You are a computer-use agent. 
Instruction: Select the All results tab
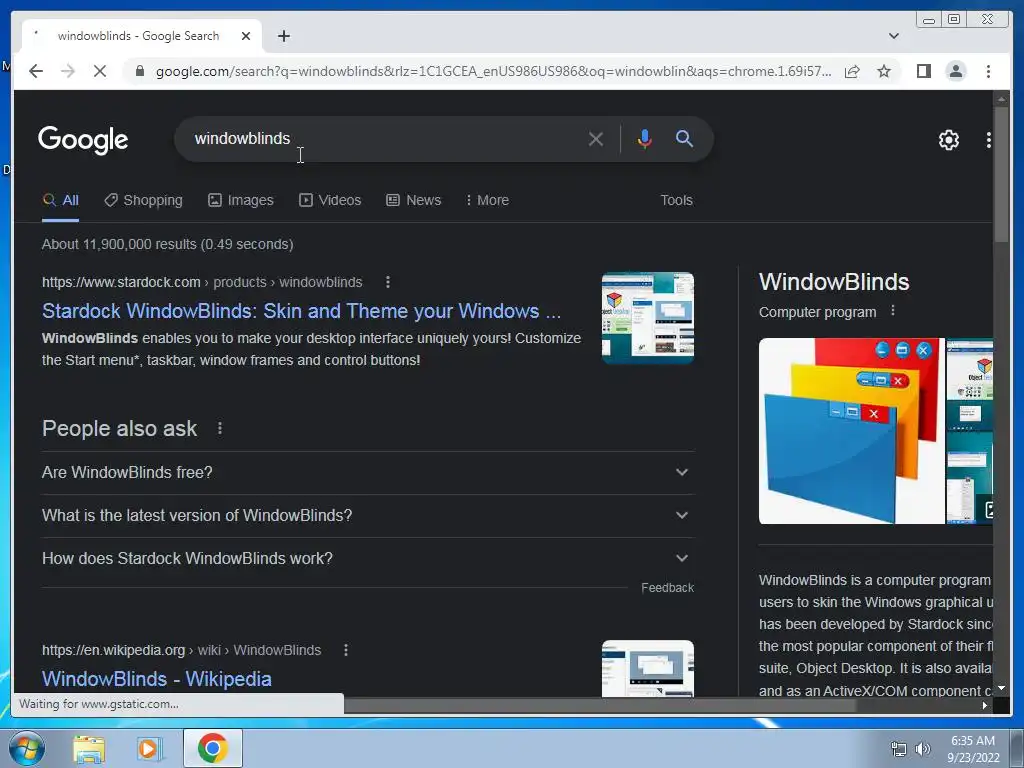(60, 200)
